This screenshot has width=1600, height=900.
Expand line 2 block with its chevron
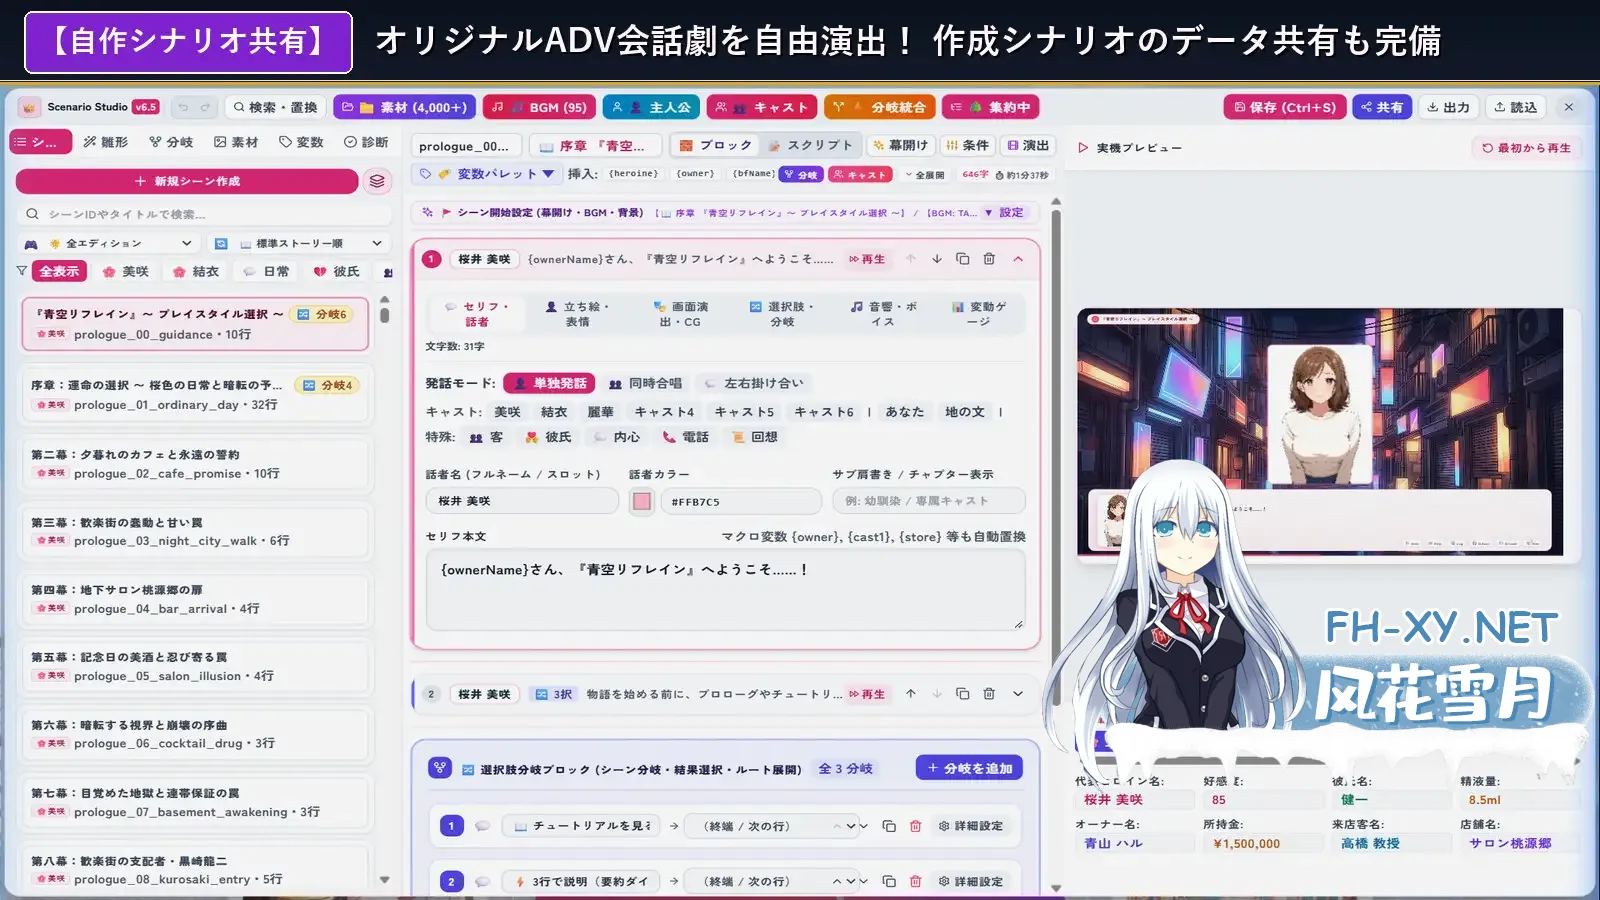(1018, 694)
